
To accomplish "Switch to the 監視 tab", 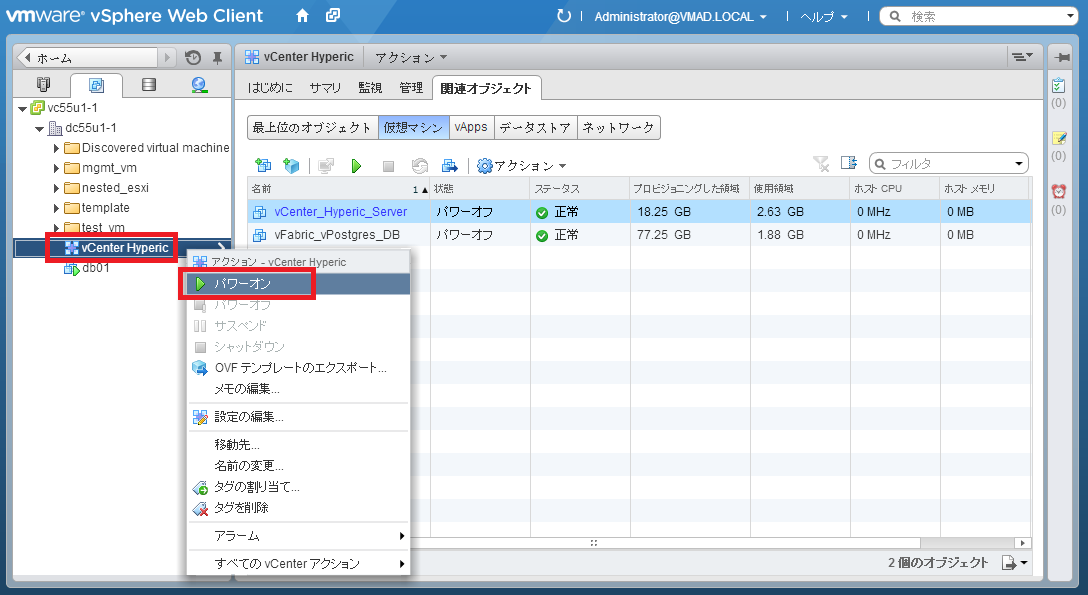I will click(x=370, y=88).
